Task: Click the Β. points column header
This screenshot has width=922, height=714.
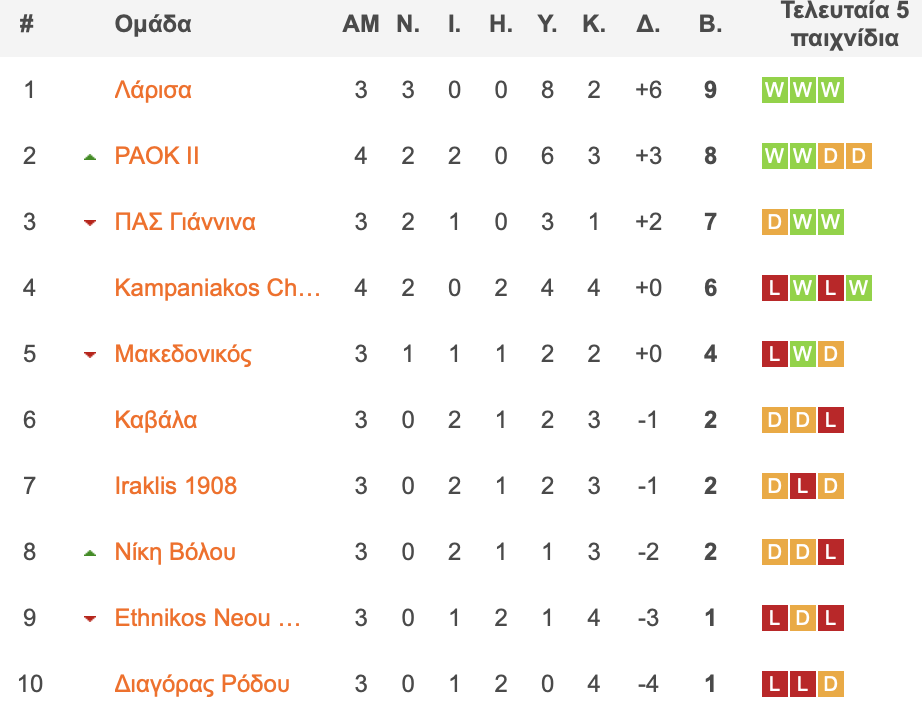Action: click(x=710, y=24)
